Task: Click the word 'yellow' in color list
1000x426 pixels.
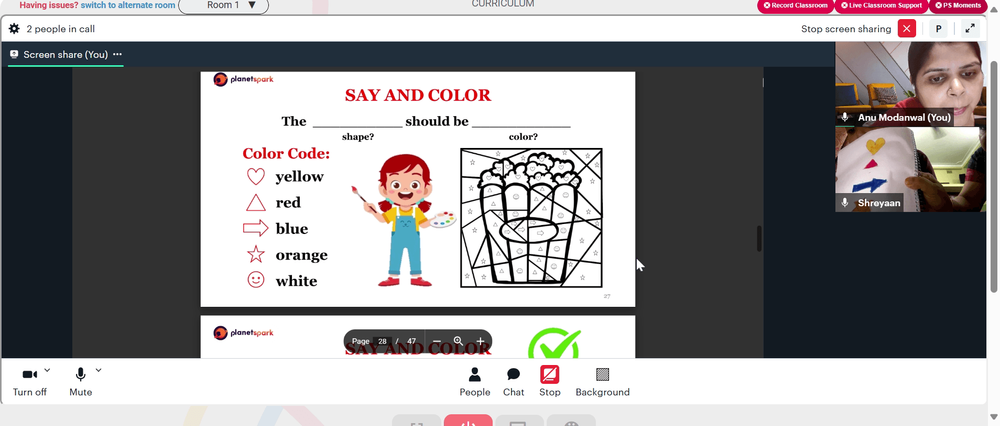Action: [x=300, y=177]
